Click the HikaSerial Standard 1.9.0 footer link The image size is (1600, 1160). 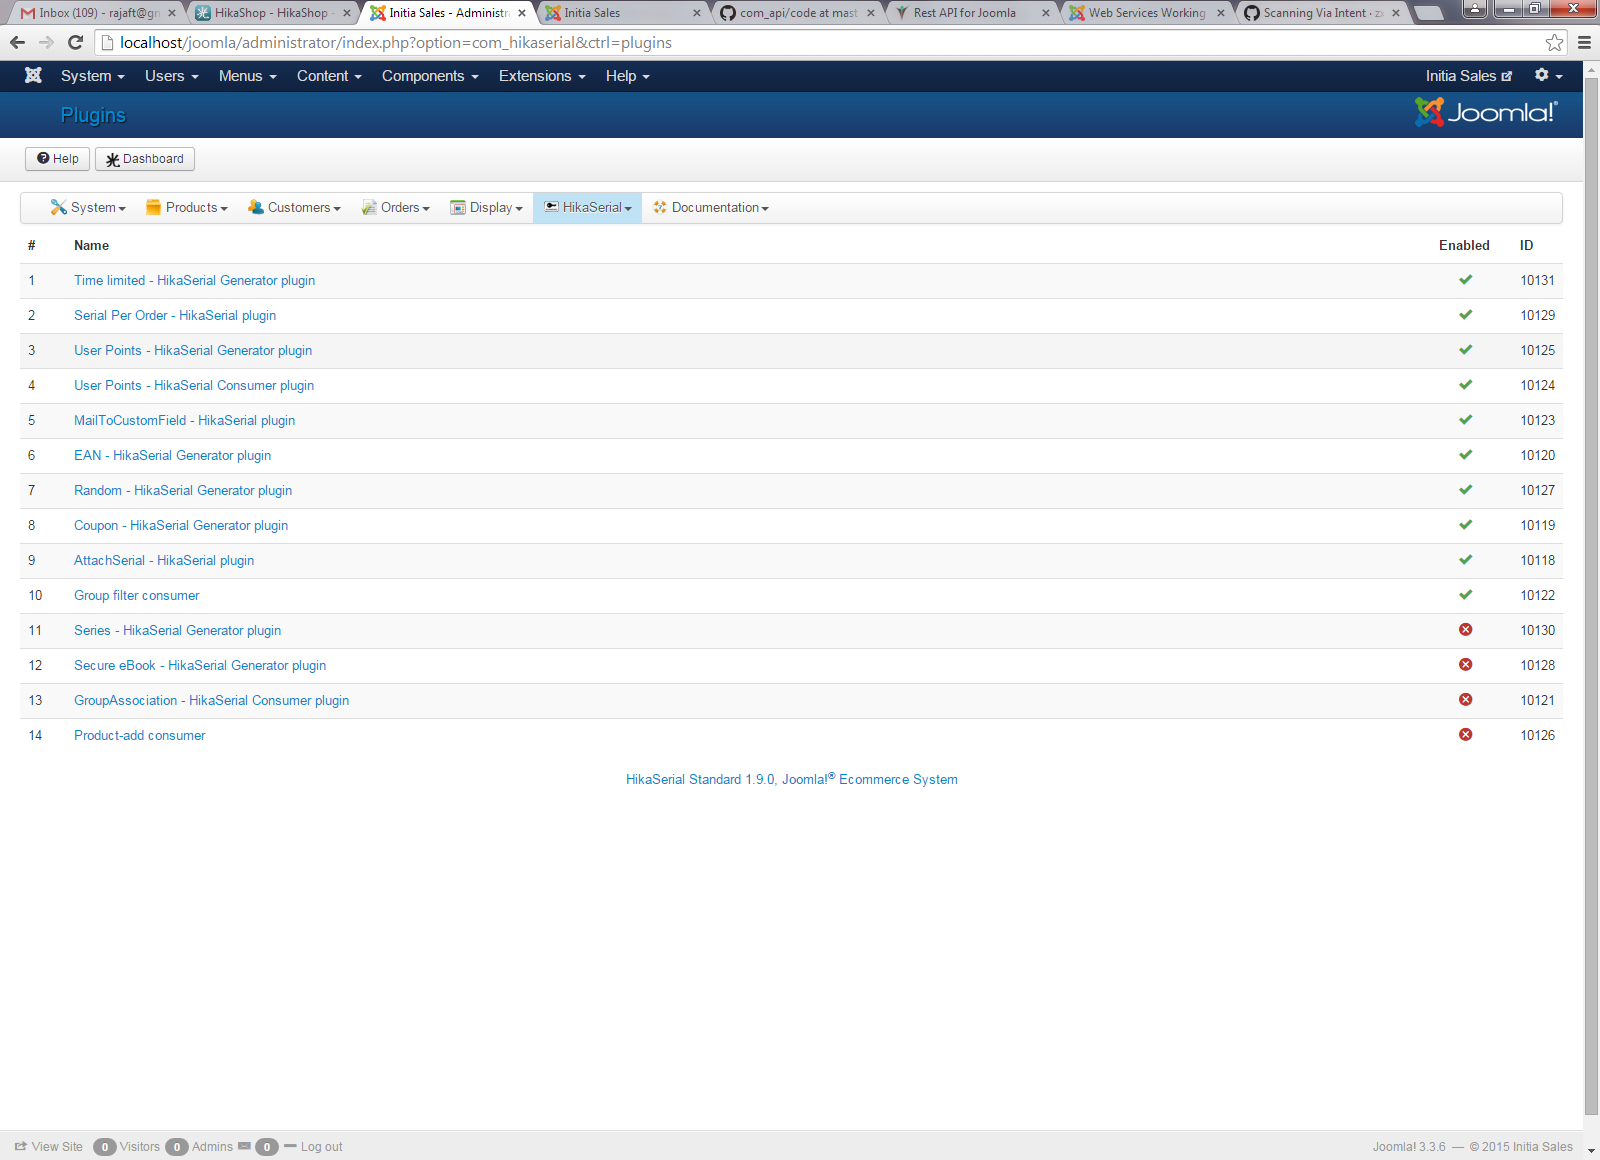792,779
